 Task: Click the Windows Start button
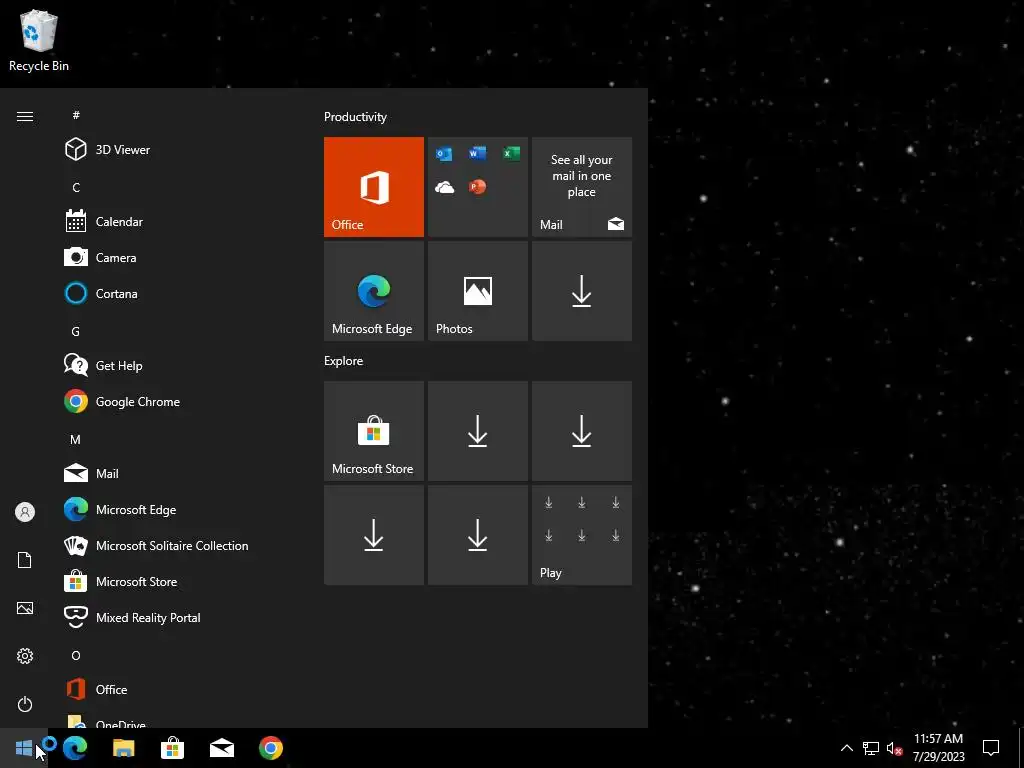tap(24, 748)
